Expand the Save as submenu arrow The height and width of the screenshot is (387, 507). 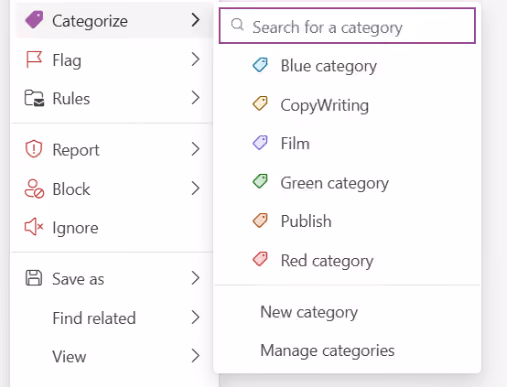coord(195,278)
